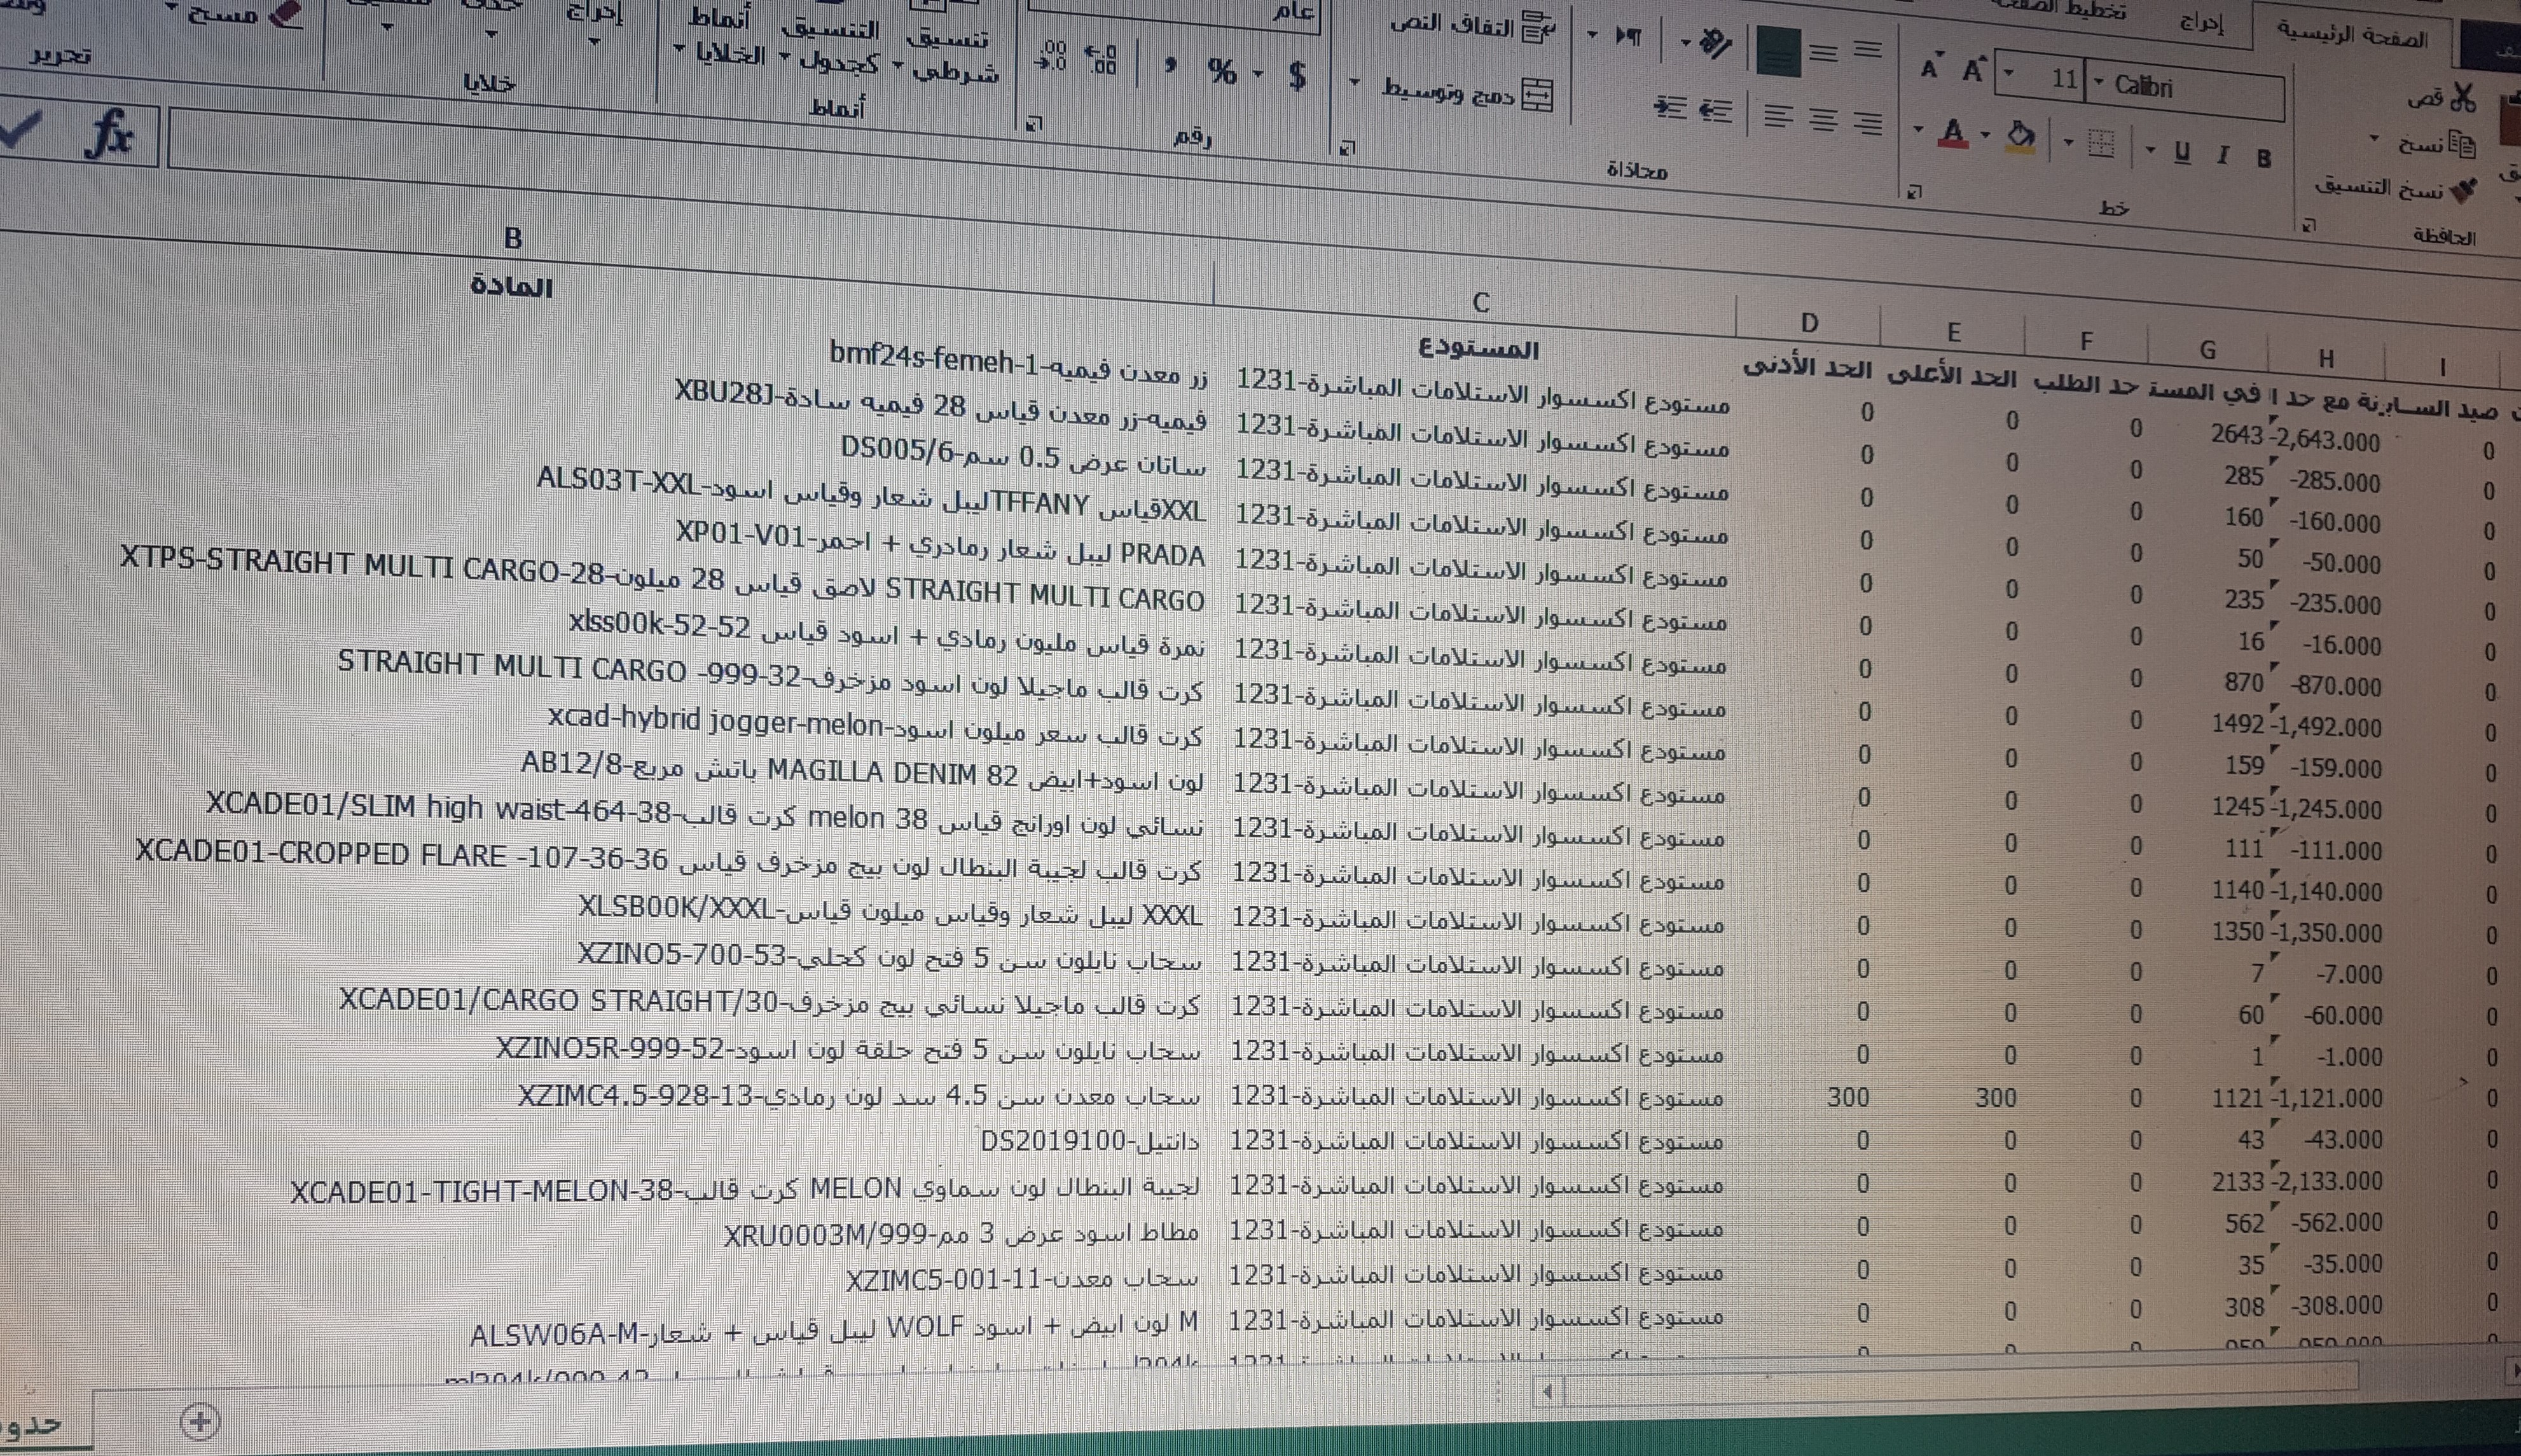
Task: Switch to the Insert tab (إدراج)
Action: point(2201,22)
